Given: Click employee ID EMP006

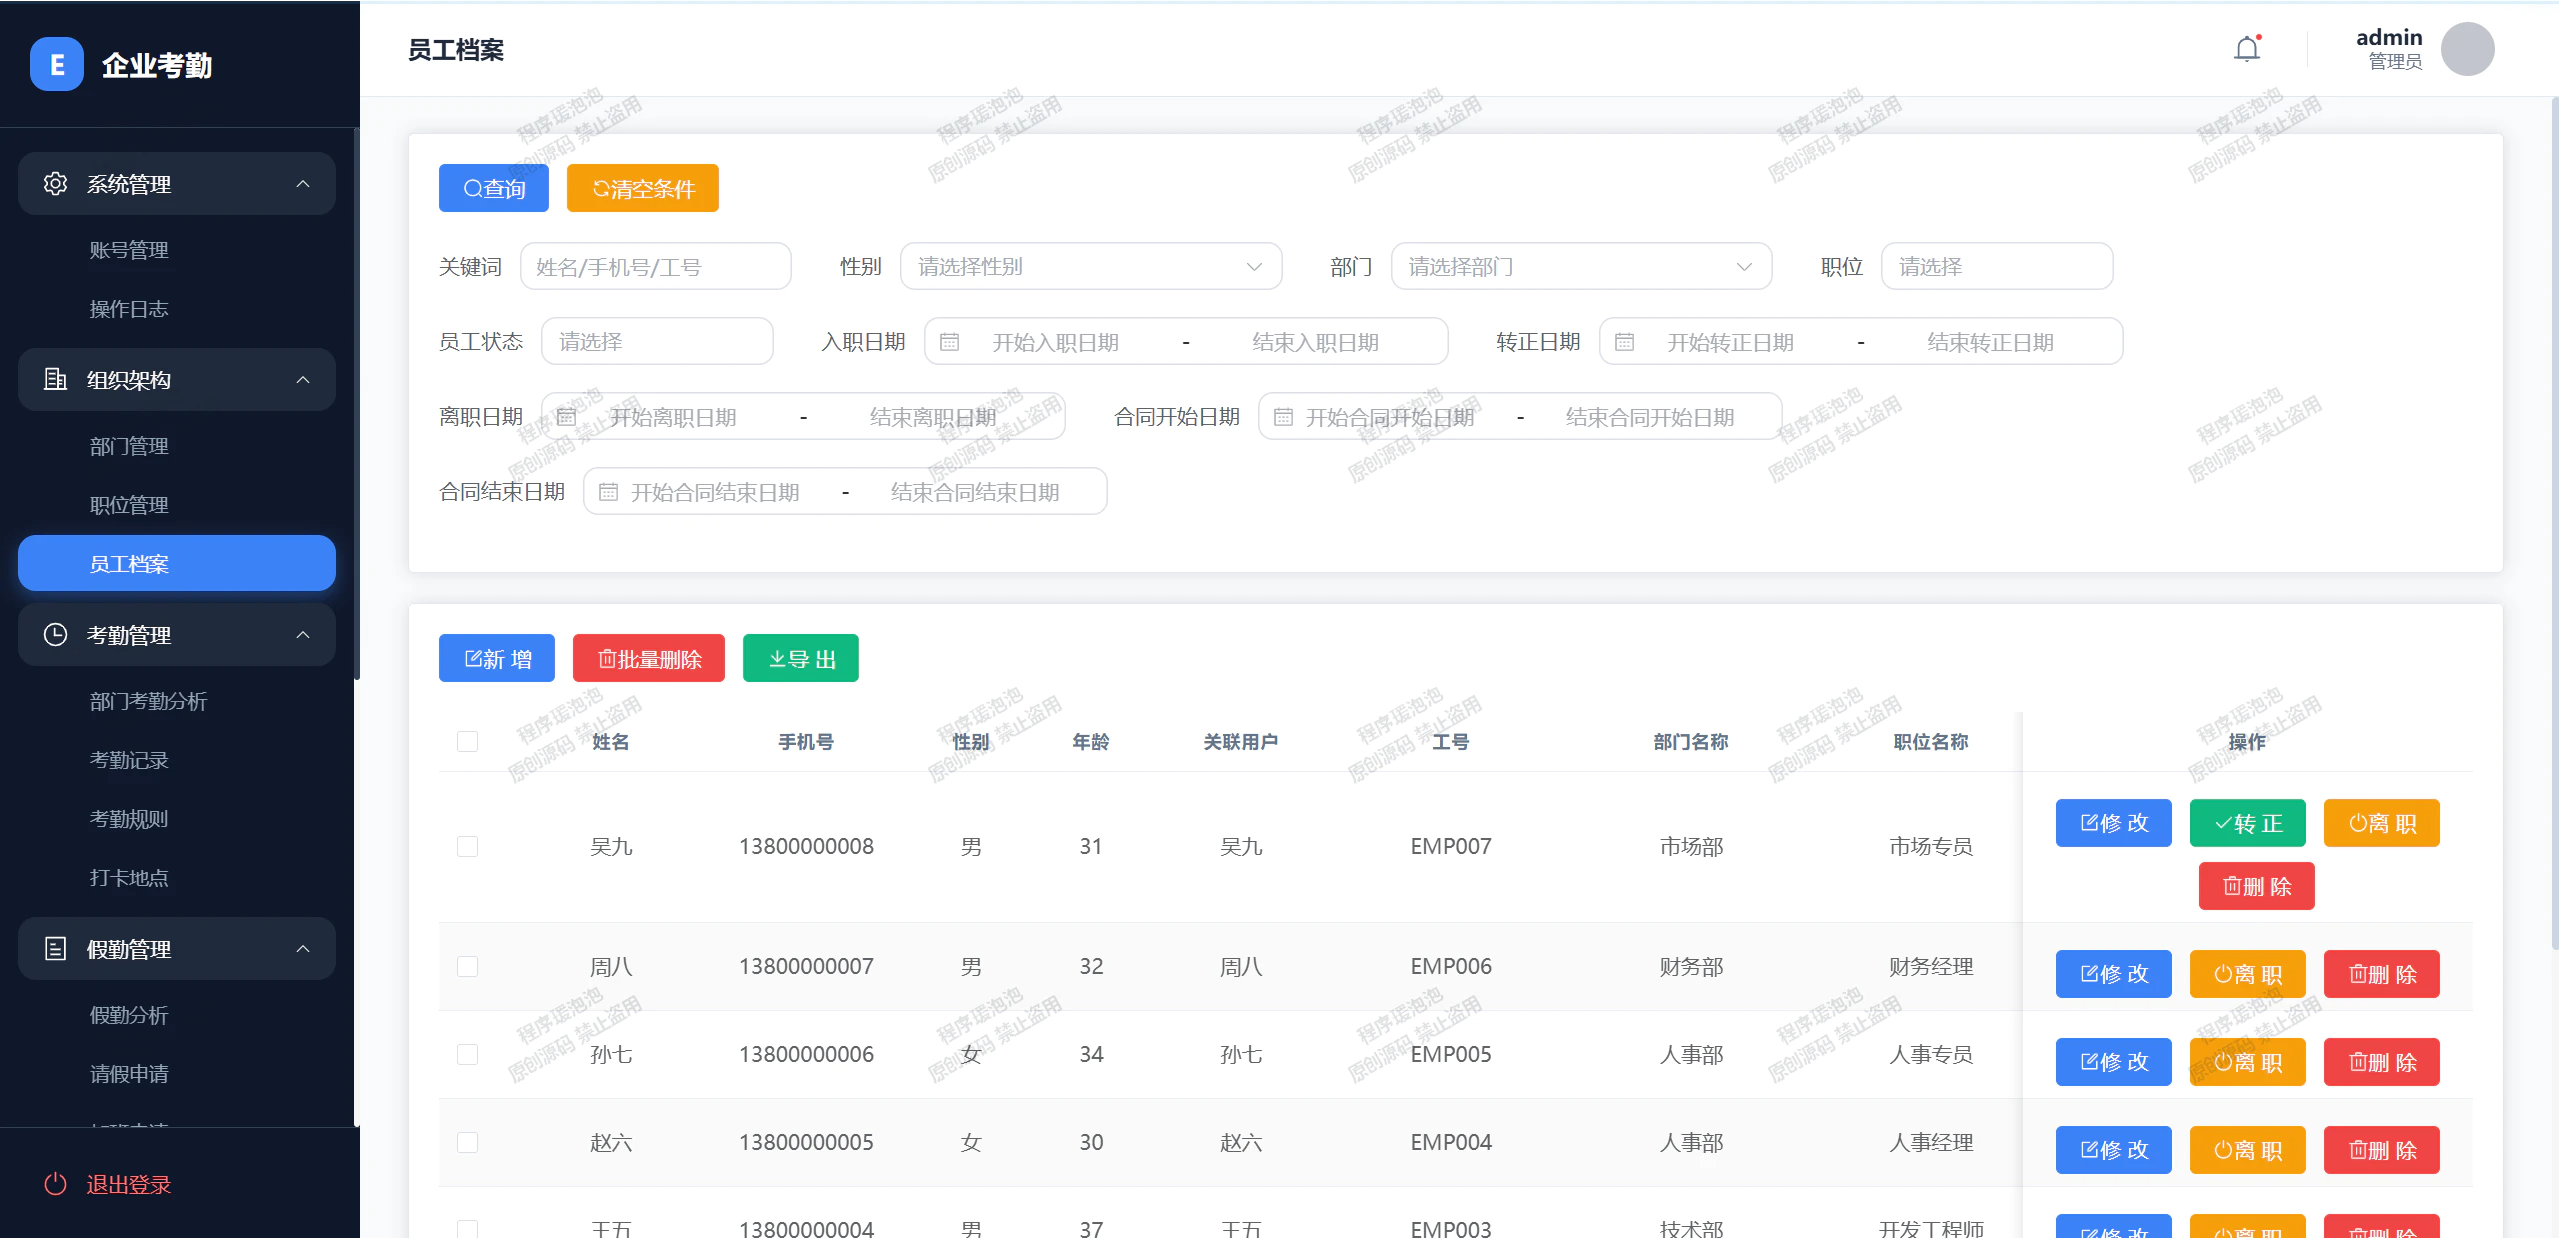Looking at the screenshot, I should click(1451, 966).
